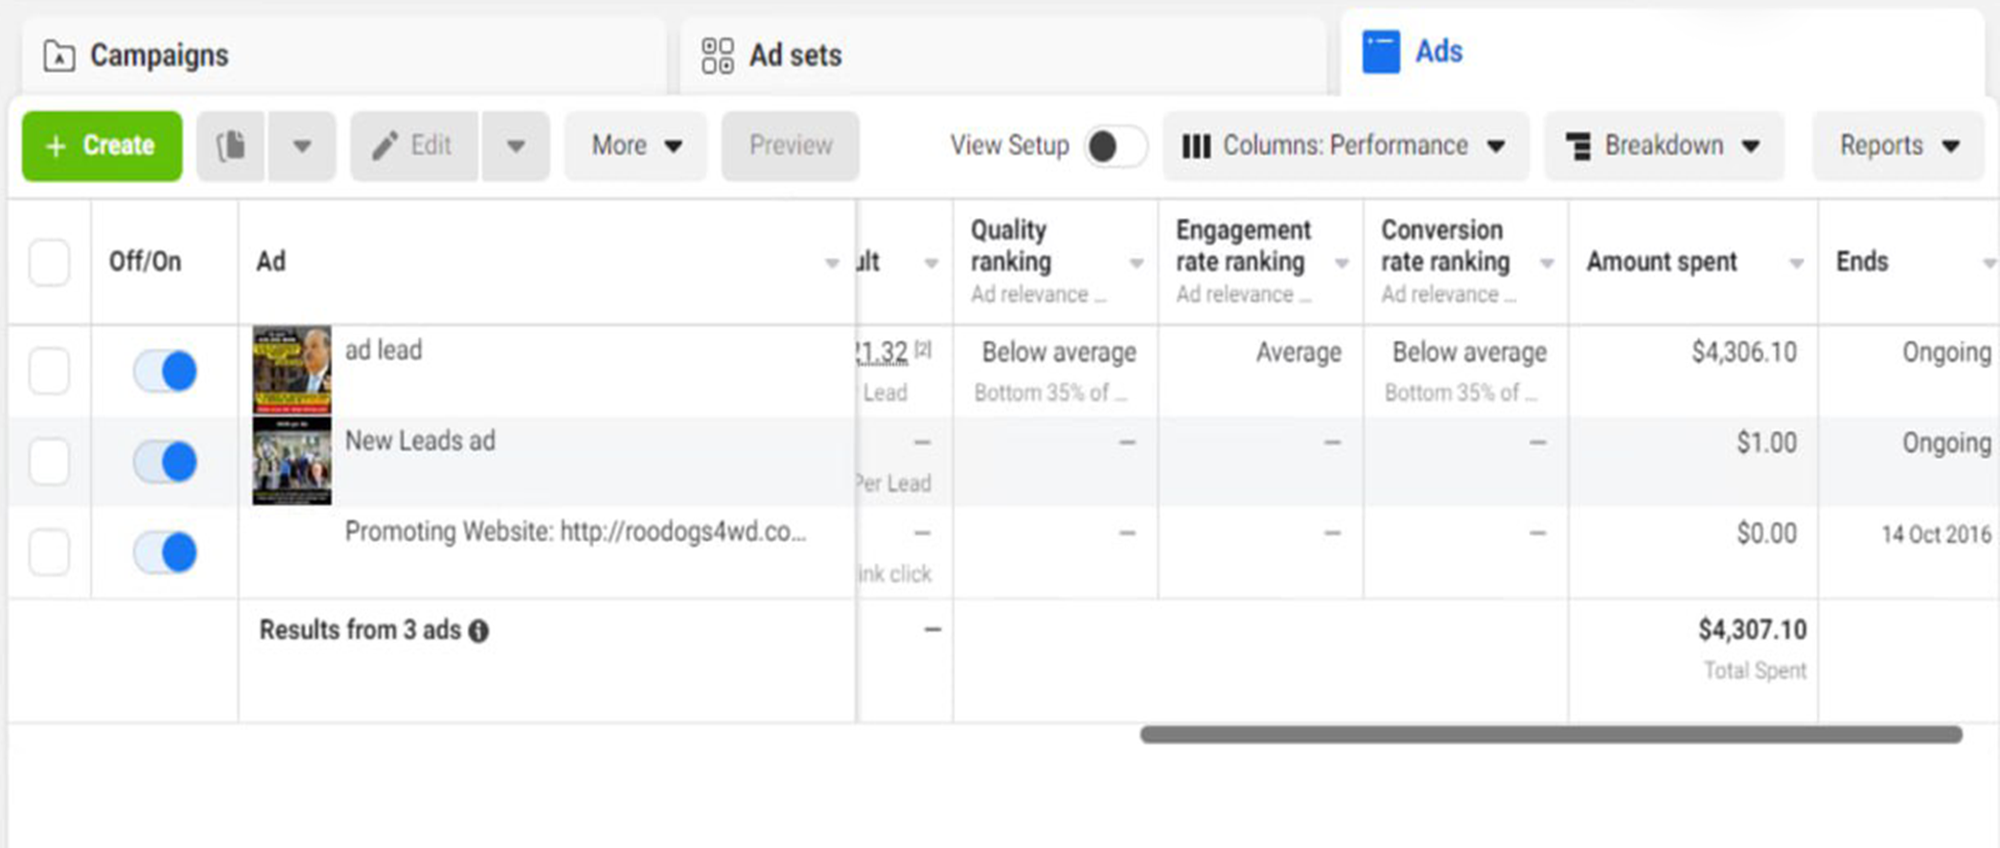This screenshot has height=848, width=2000.
Task: Open dropdown arrow next to duplicate button
Action: [x=301, y=146]
